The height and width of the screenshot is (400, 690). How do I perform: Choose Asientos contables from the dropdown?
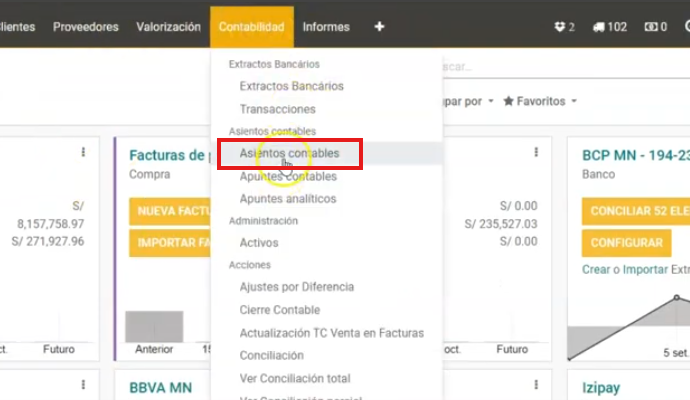coord(290,154)
